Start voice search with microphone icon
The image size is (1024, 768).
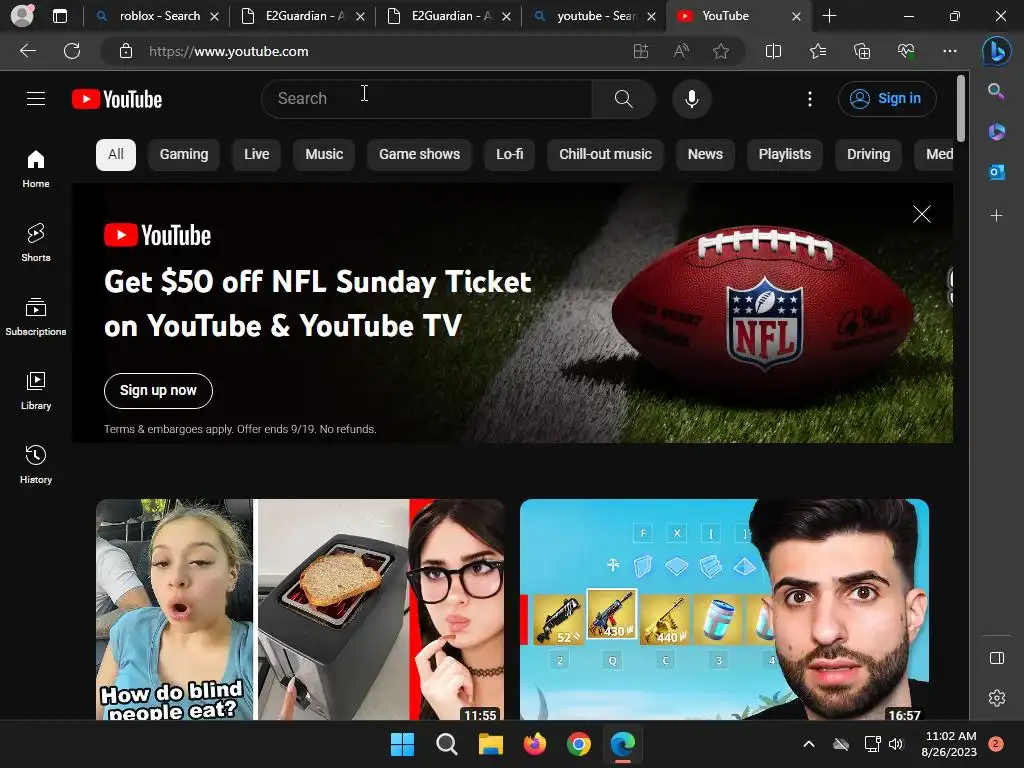click(x=692, y=99)
